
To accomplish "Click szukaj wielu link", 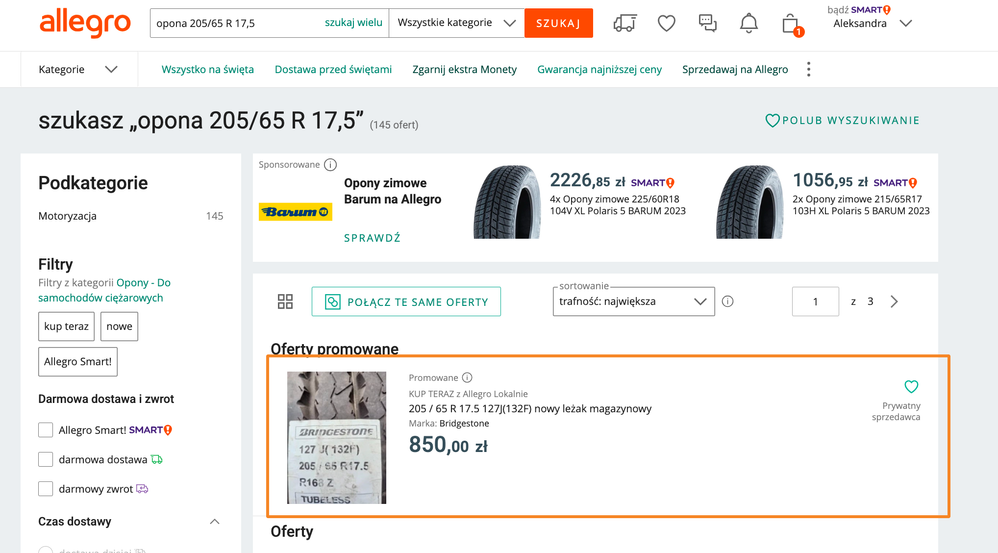I will (x=353, y=23).
